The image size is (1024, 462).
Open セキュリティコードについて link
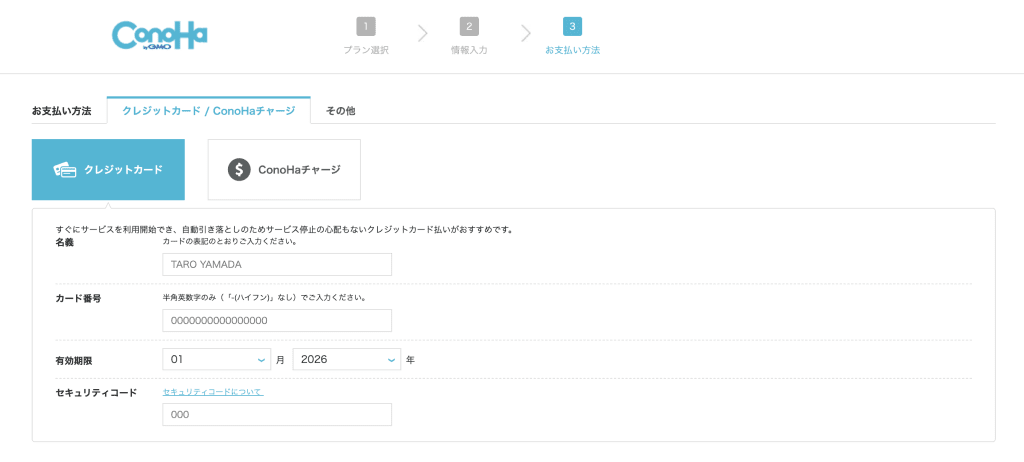coord(213,392)
